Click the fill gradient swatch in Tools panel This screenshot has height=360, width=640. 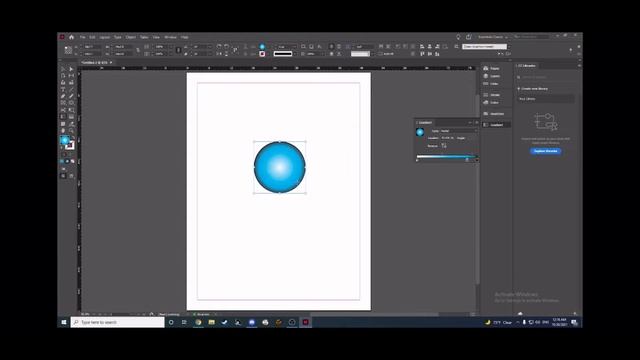pos(64,140)
